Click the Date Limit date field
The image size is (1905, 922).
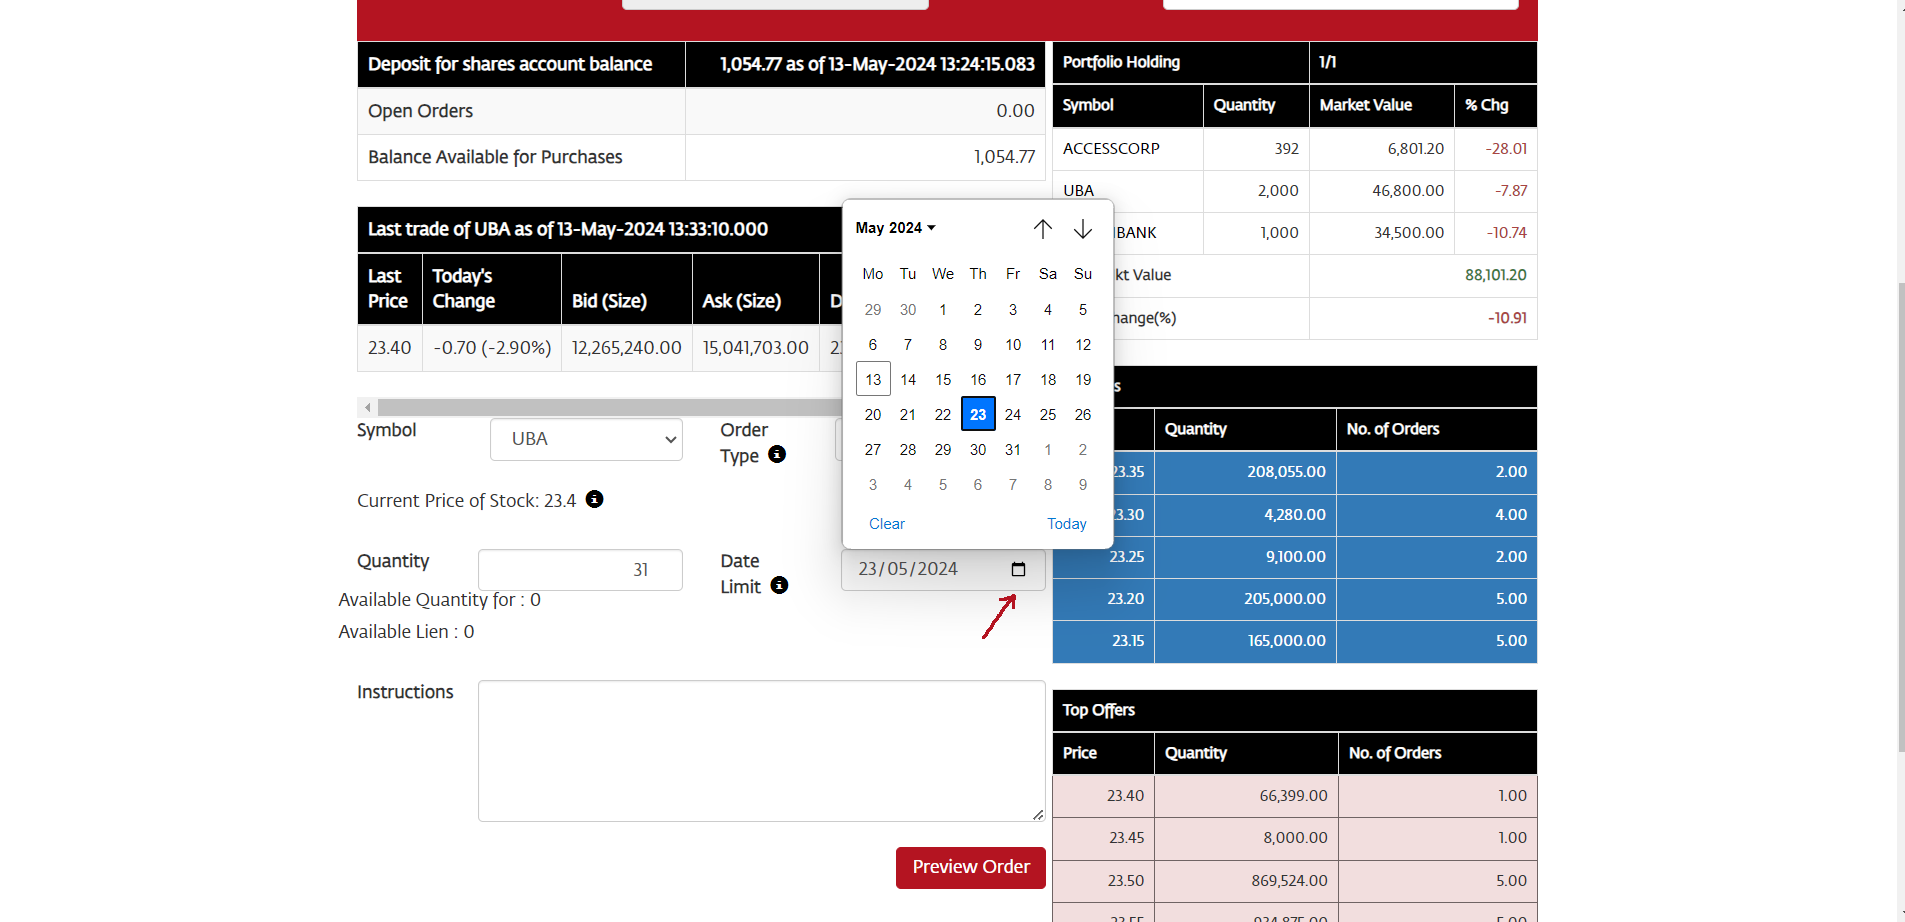tap(920, 569)
